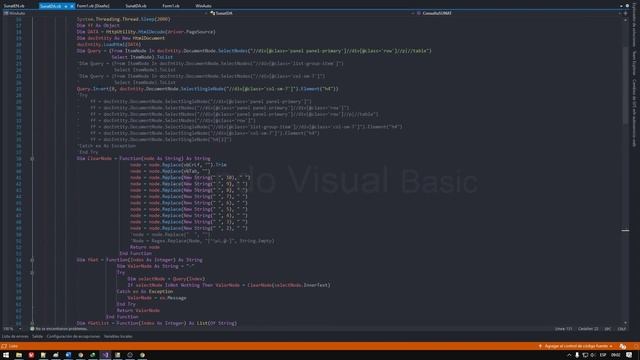
Task: Open the ConsultaSUNAT member navigation dropdown
Action: click(x=518, y=13)
